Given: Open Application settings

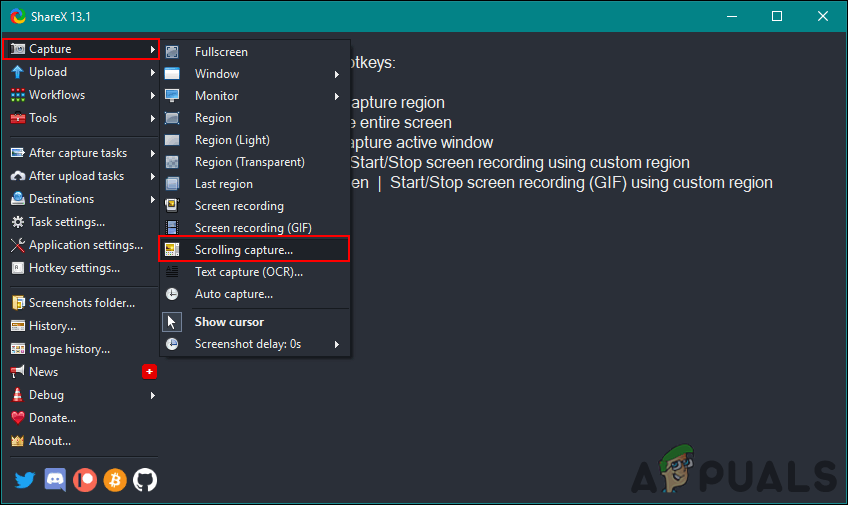Looking at the screenshot, I should [x=86, y=245].
